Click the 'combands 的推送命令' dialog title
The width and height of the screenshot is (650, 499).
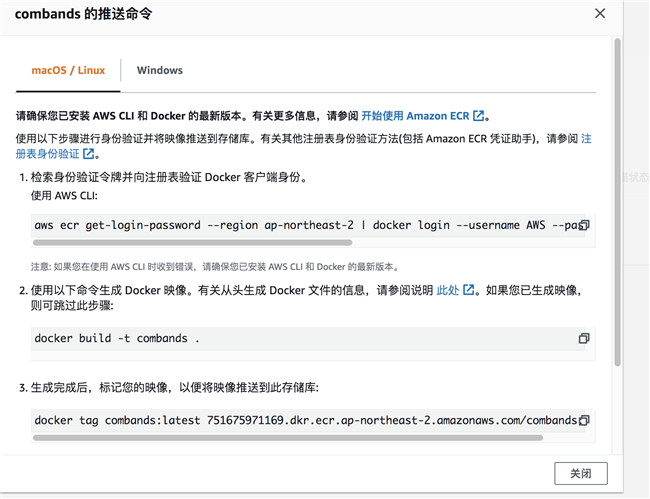(x=84, y=14)
